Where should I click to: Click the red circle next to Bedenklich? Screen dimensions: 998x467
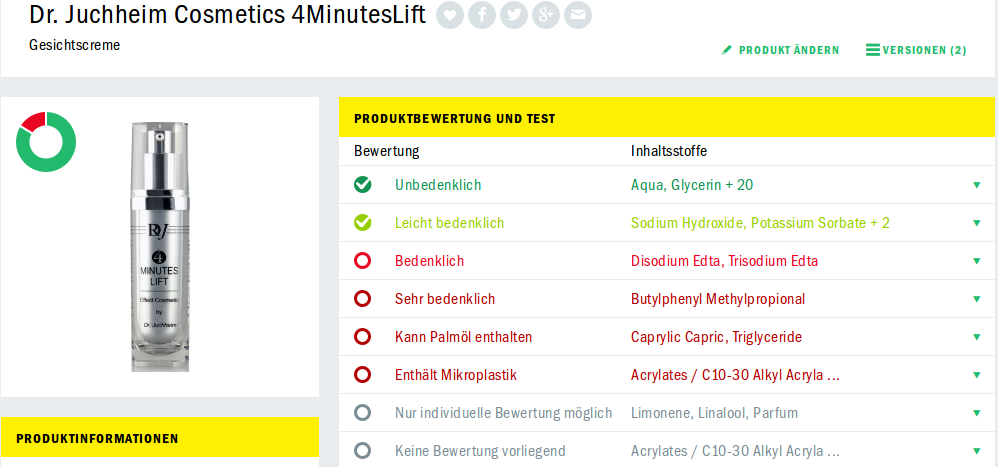(x=362, y=261)
